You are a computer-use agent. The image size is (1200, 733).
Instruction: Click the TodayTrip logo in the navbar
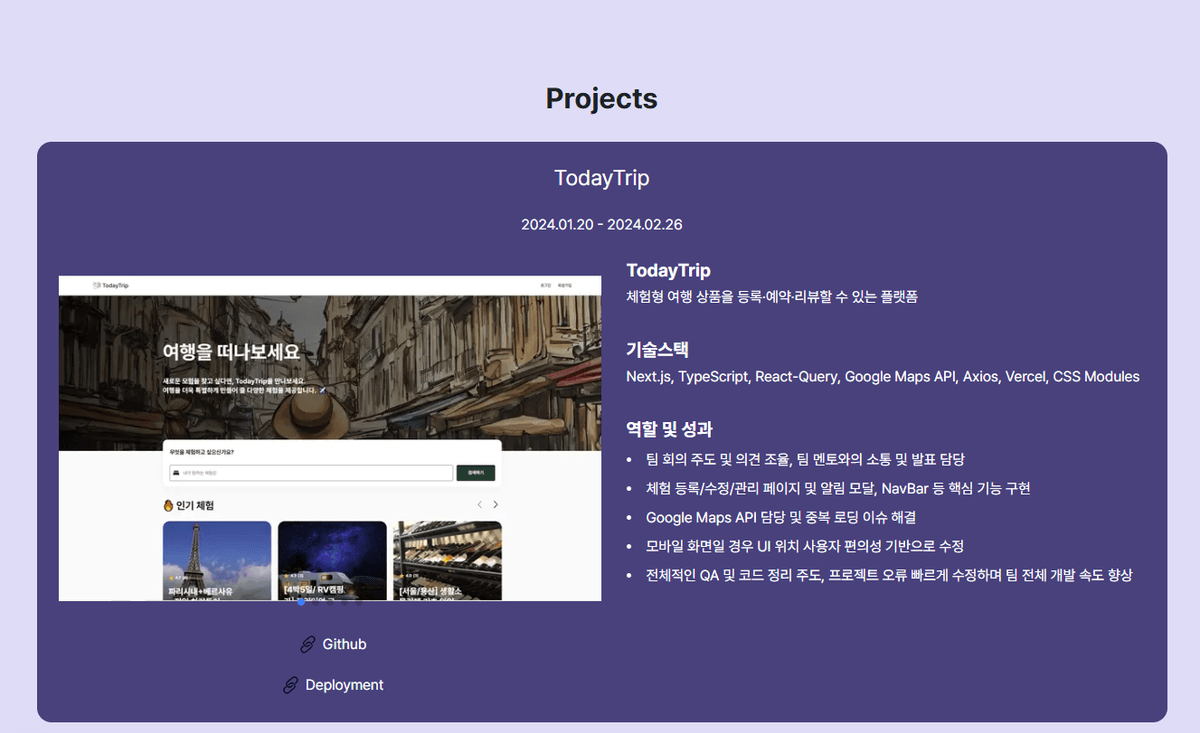coord(110,286)
